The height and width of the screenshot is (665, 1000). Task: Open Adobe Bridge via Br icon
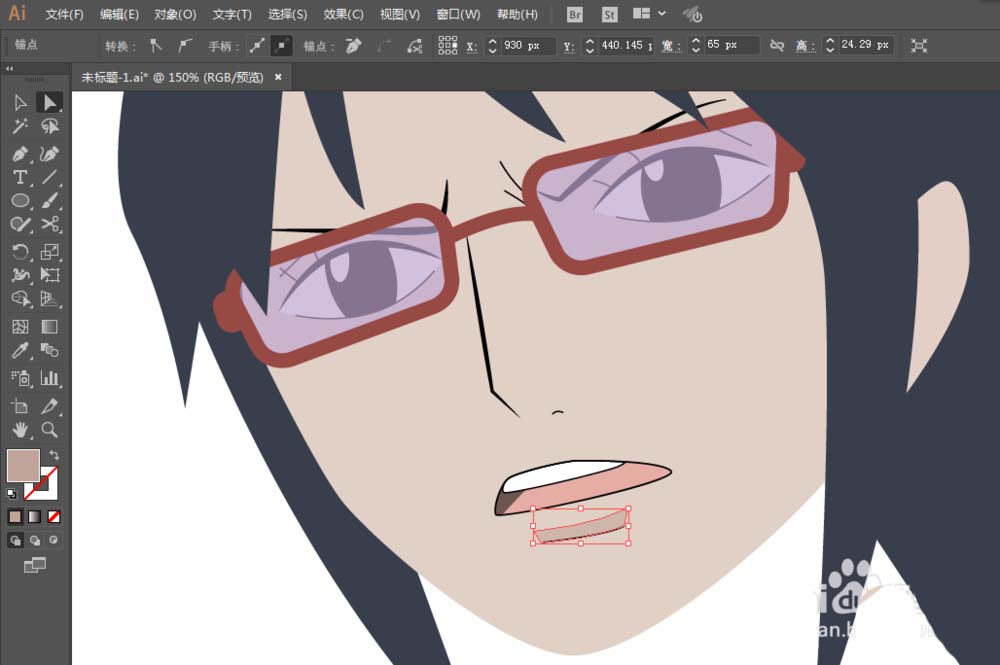point(575,15)
